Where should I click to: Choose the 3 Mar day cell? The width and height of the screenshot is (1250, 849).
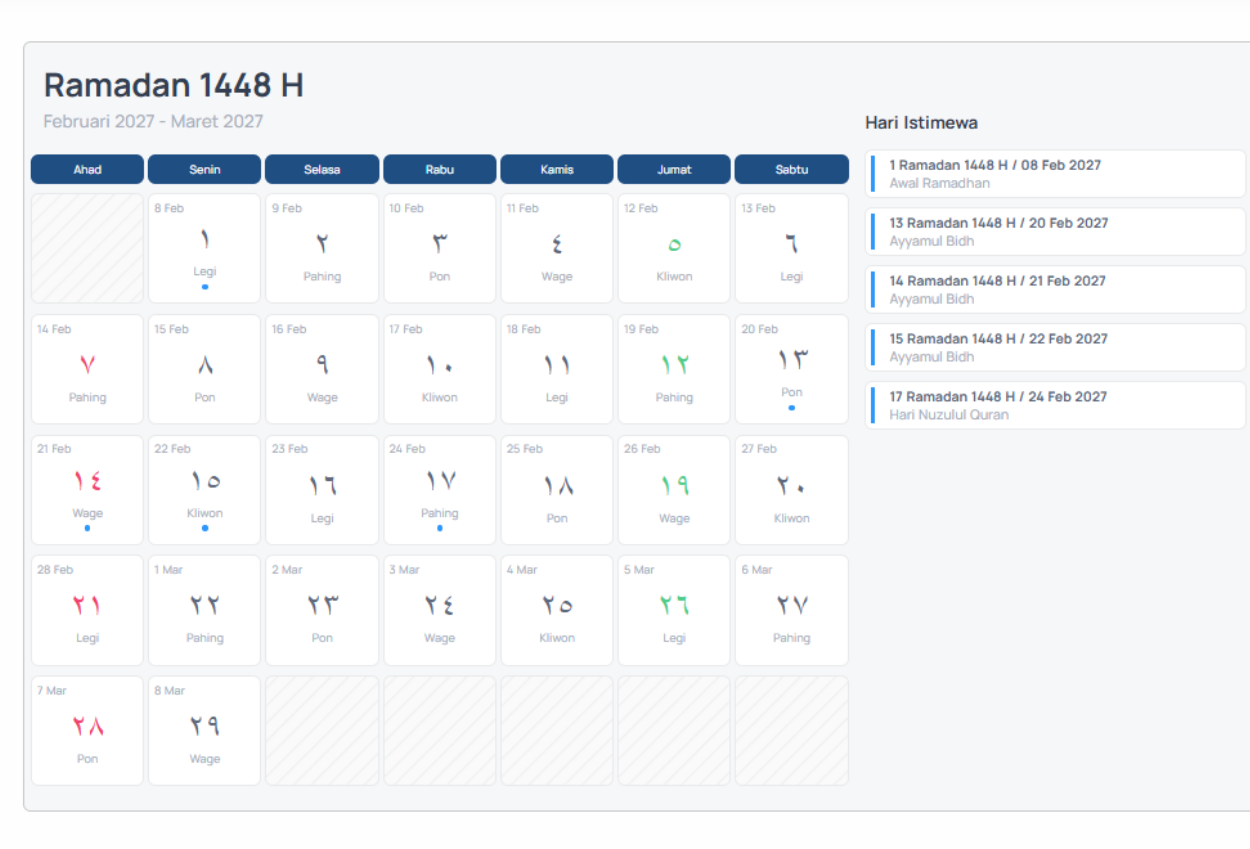[x=440, y=611]
